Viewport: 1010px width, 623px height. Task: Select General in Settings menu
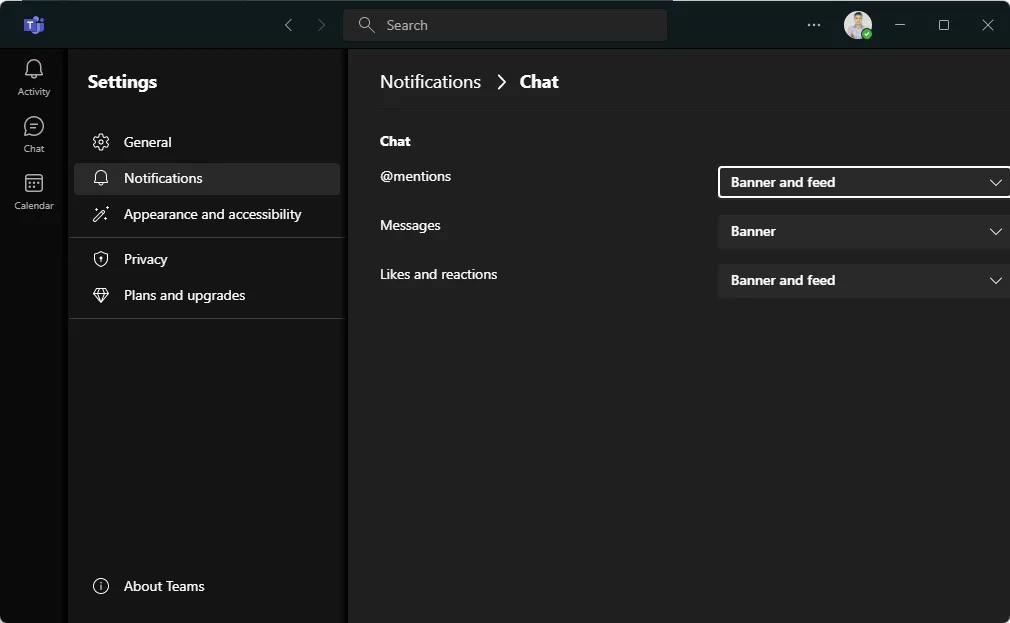pyautogui.click(x=148, y=142)
